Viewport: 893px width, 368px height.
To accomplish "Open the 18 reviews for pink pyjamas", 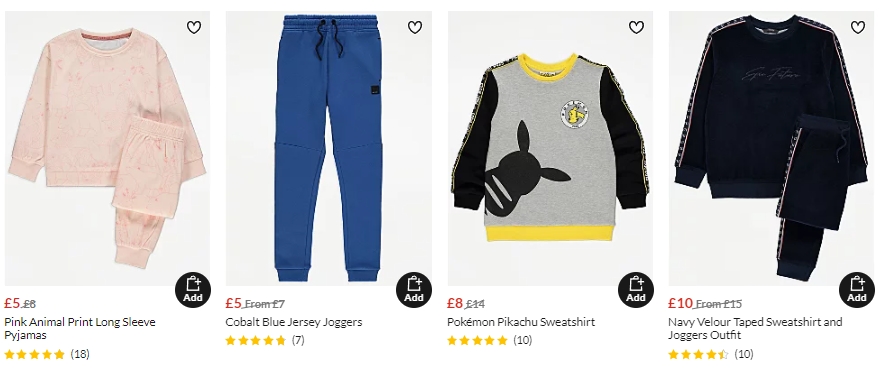I will [47, 354].
